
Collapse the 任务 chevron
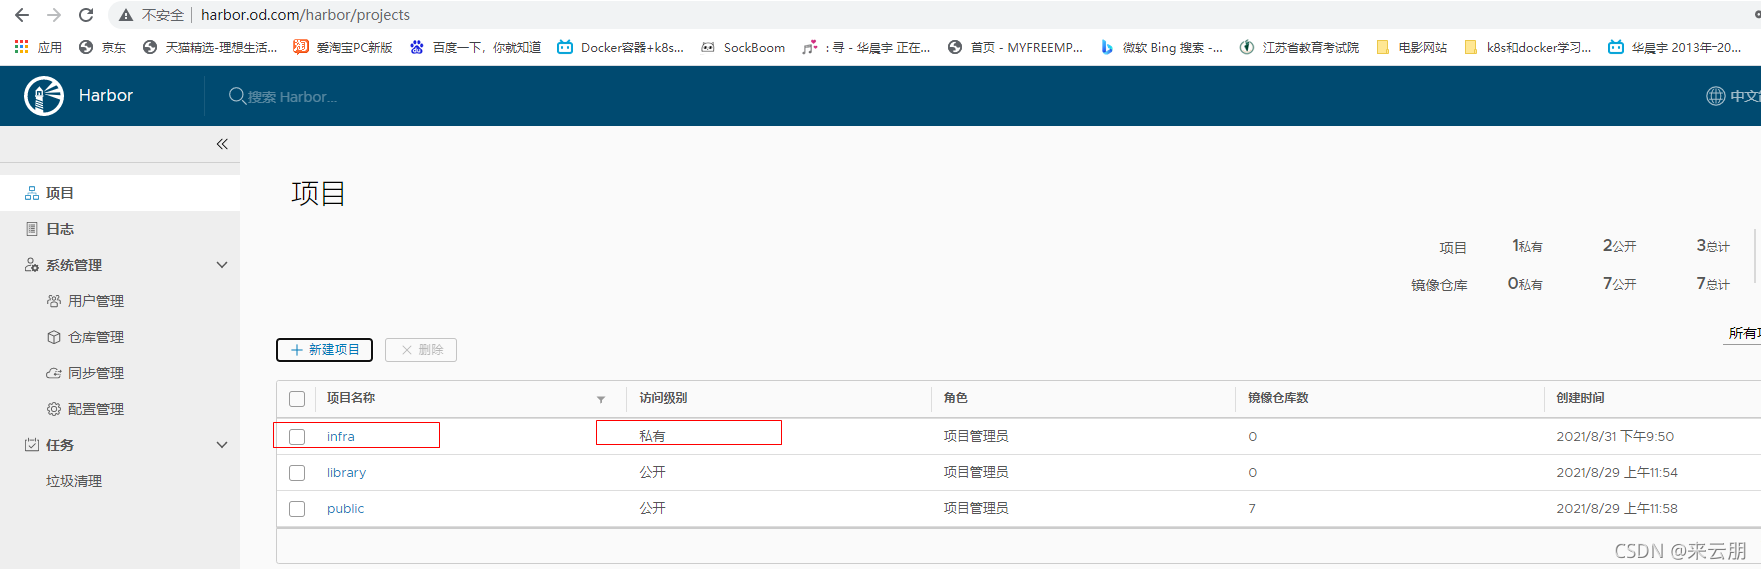pos(222,445)
